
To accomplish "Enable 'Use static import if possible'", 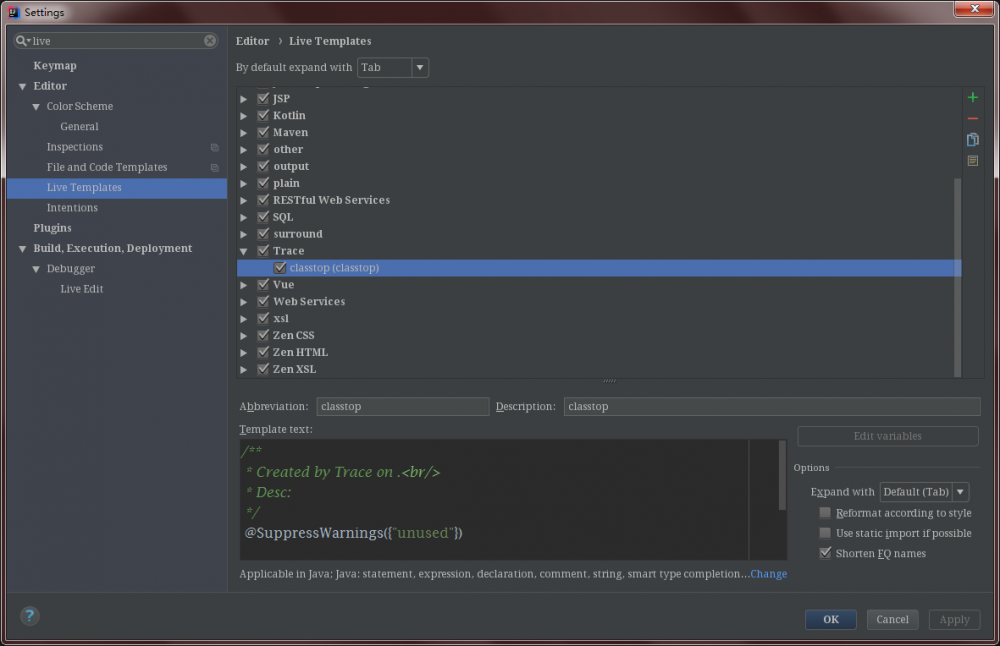I will coord(824,533).
